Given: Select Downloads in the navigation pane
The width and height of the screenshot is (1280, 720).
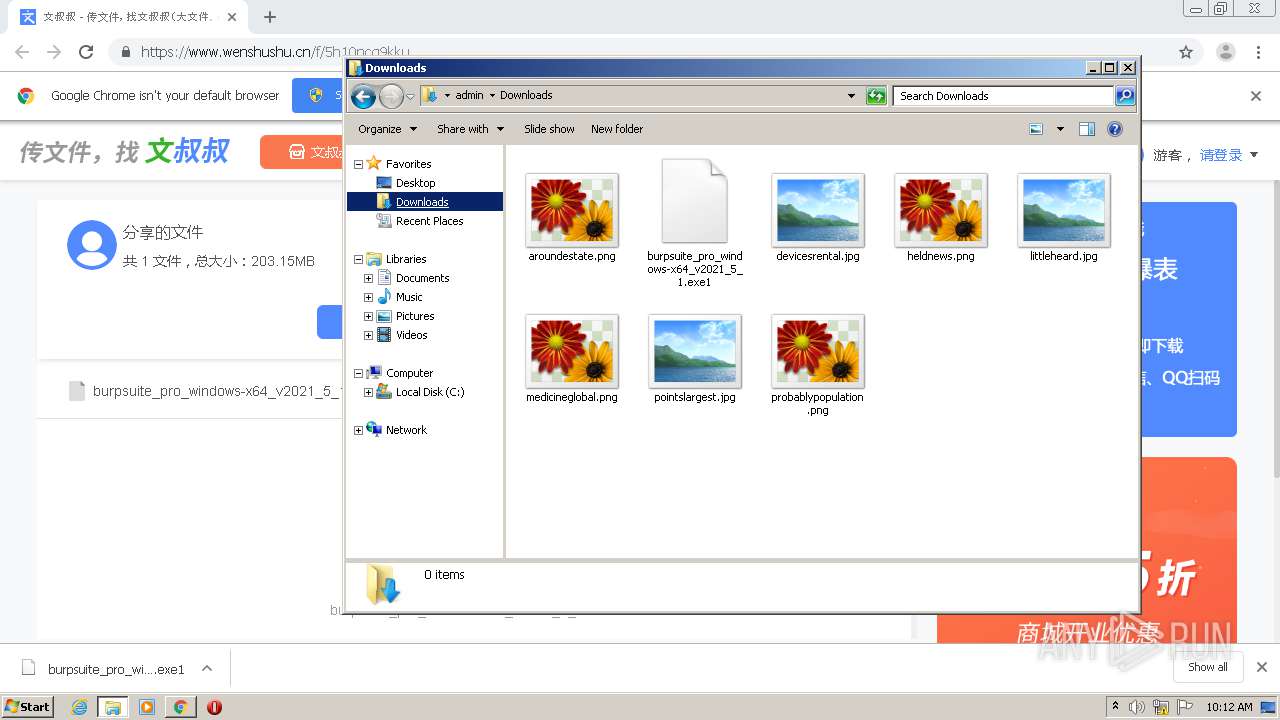Looking at the screenshot, I should [422, 202].
